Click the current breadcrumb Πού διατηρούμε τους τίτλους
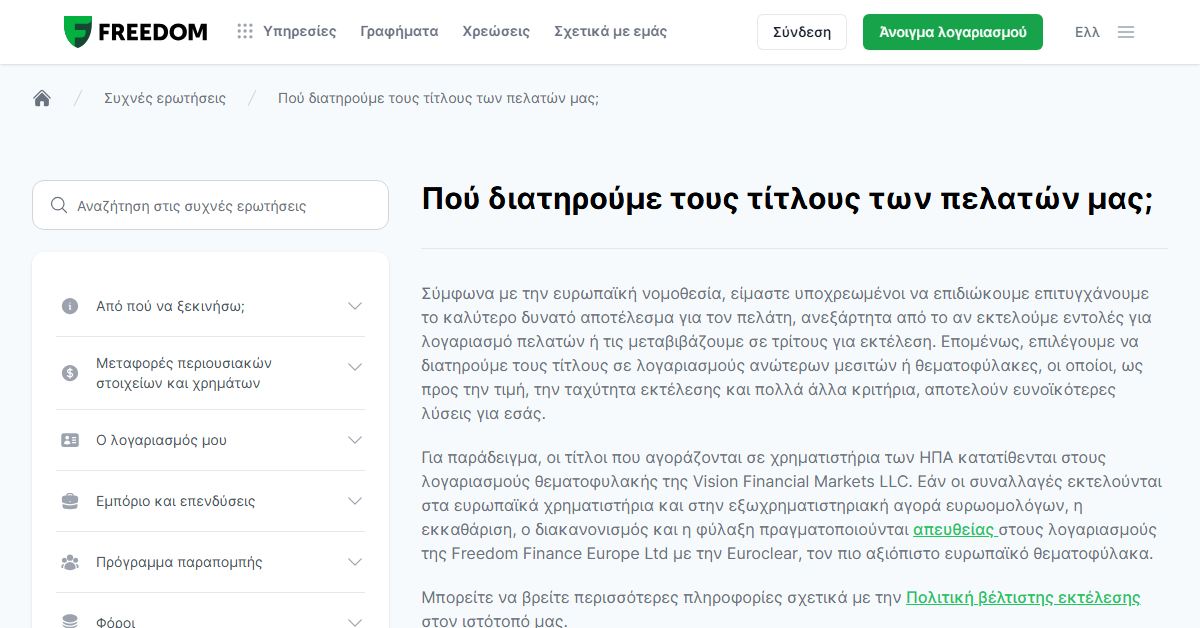This screenshot has height=628, width=1200. [438, 98]
